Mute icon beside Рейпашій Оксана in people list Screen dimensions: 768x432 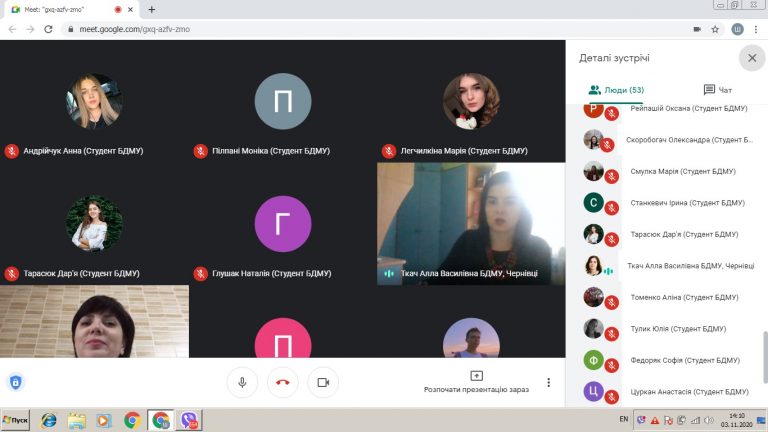coord(611,114)
